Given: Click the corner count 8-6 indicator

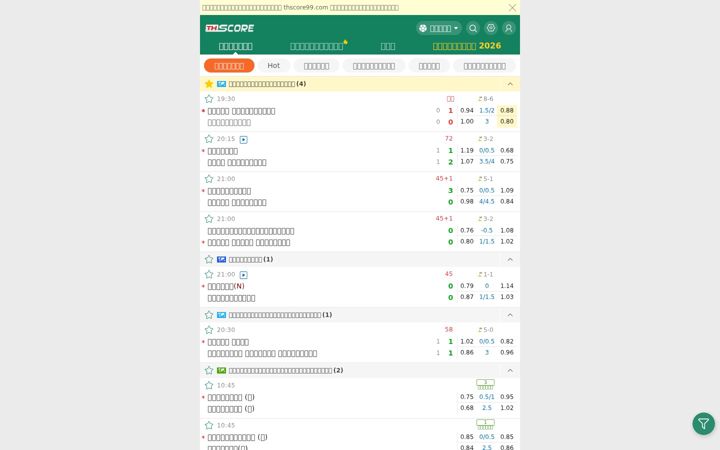Looking at the screenshot, I should tap(485, 99).
